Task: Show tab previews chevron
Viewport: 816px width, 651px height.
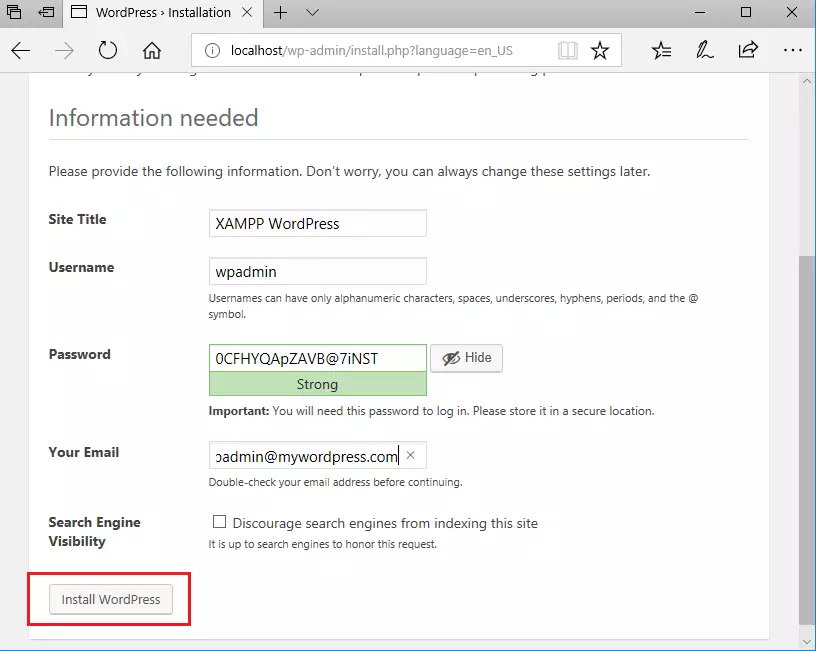Action: [x=312, y=12]
